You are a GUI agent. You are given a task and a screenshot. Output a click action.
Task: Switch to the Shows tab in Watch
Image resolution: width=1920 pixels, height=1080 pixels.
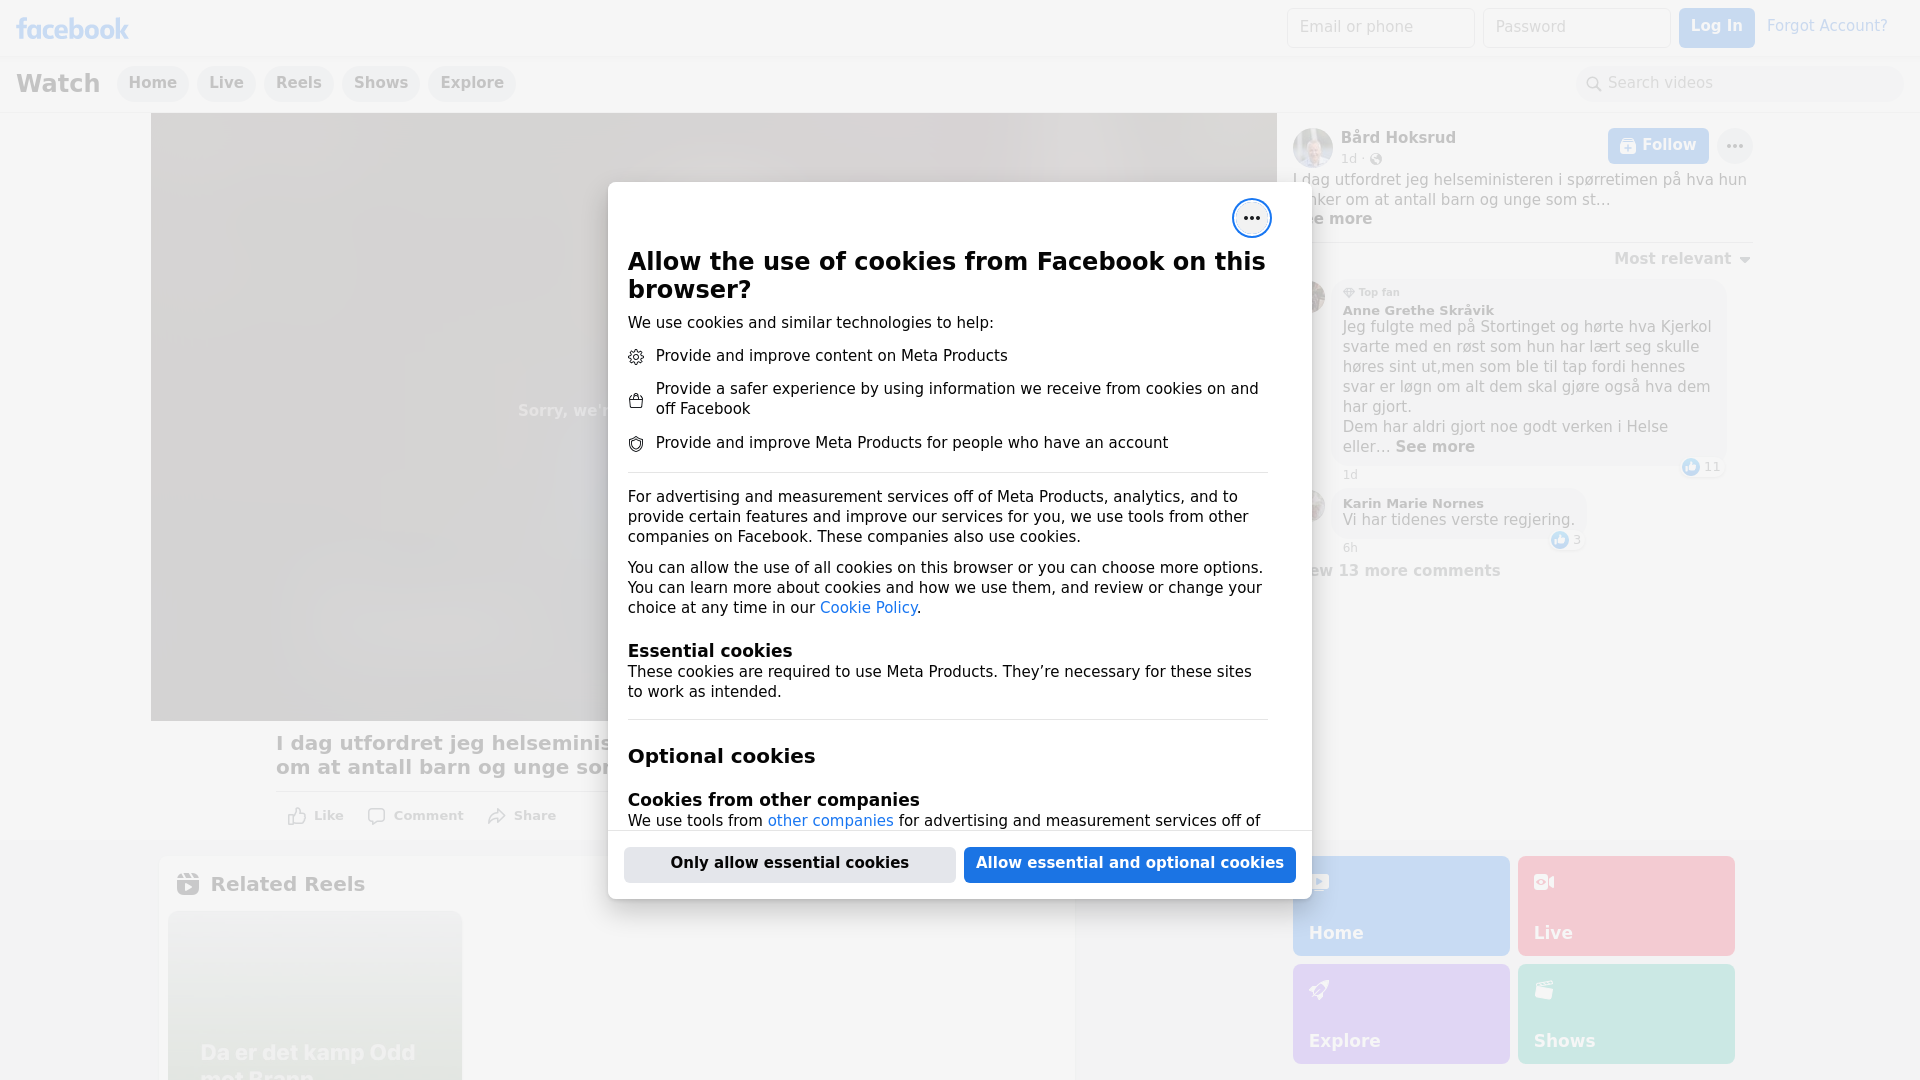pos(381,83)
